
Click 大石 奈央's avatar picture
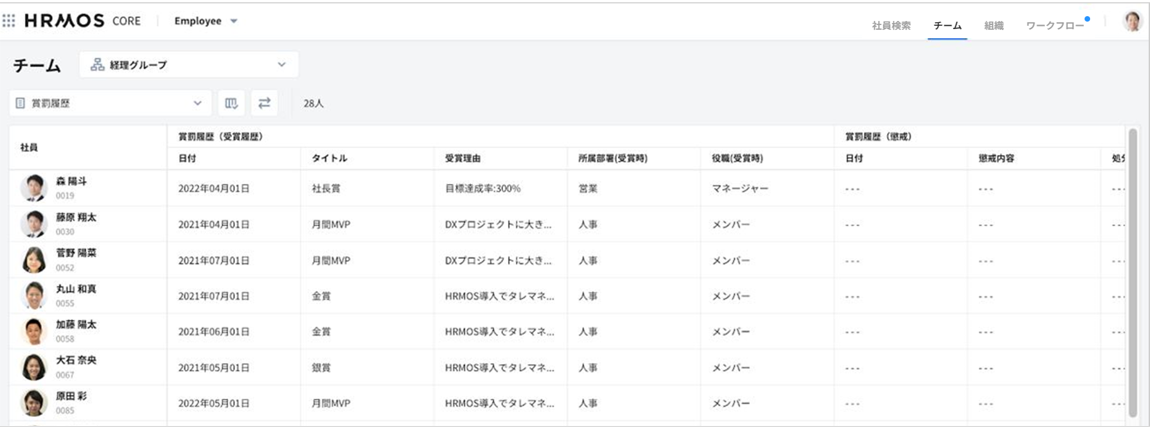[x=34, y=367]
